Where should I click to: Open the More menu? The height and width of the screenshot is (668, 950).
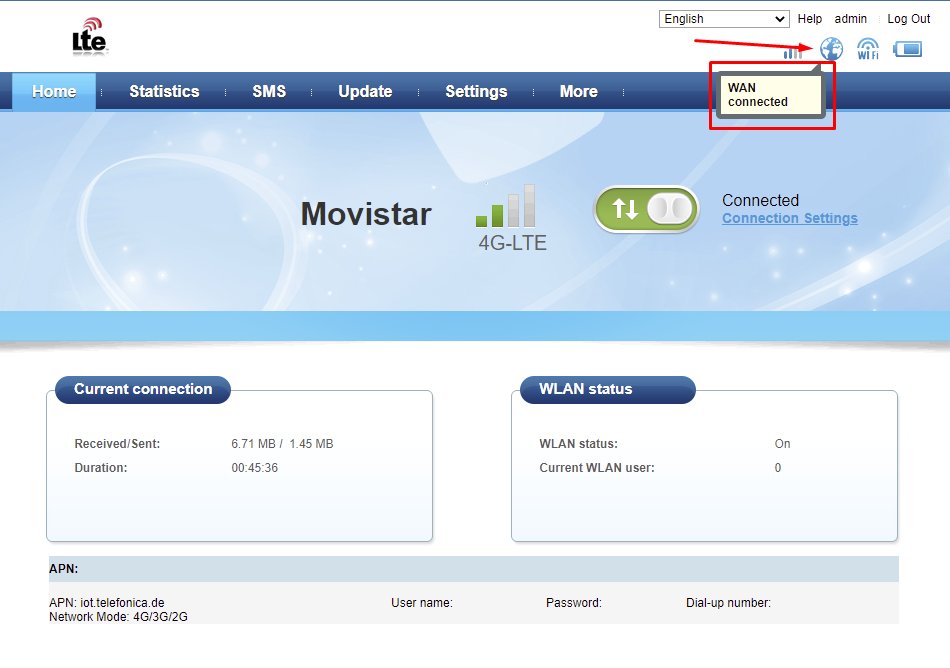579,91
